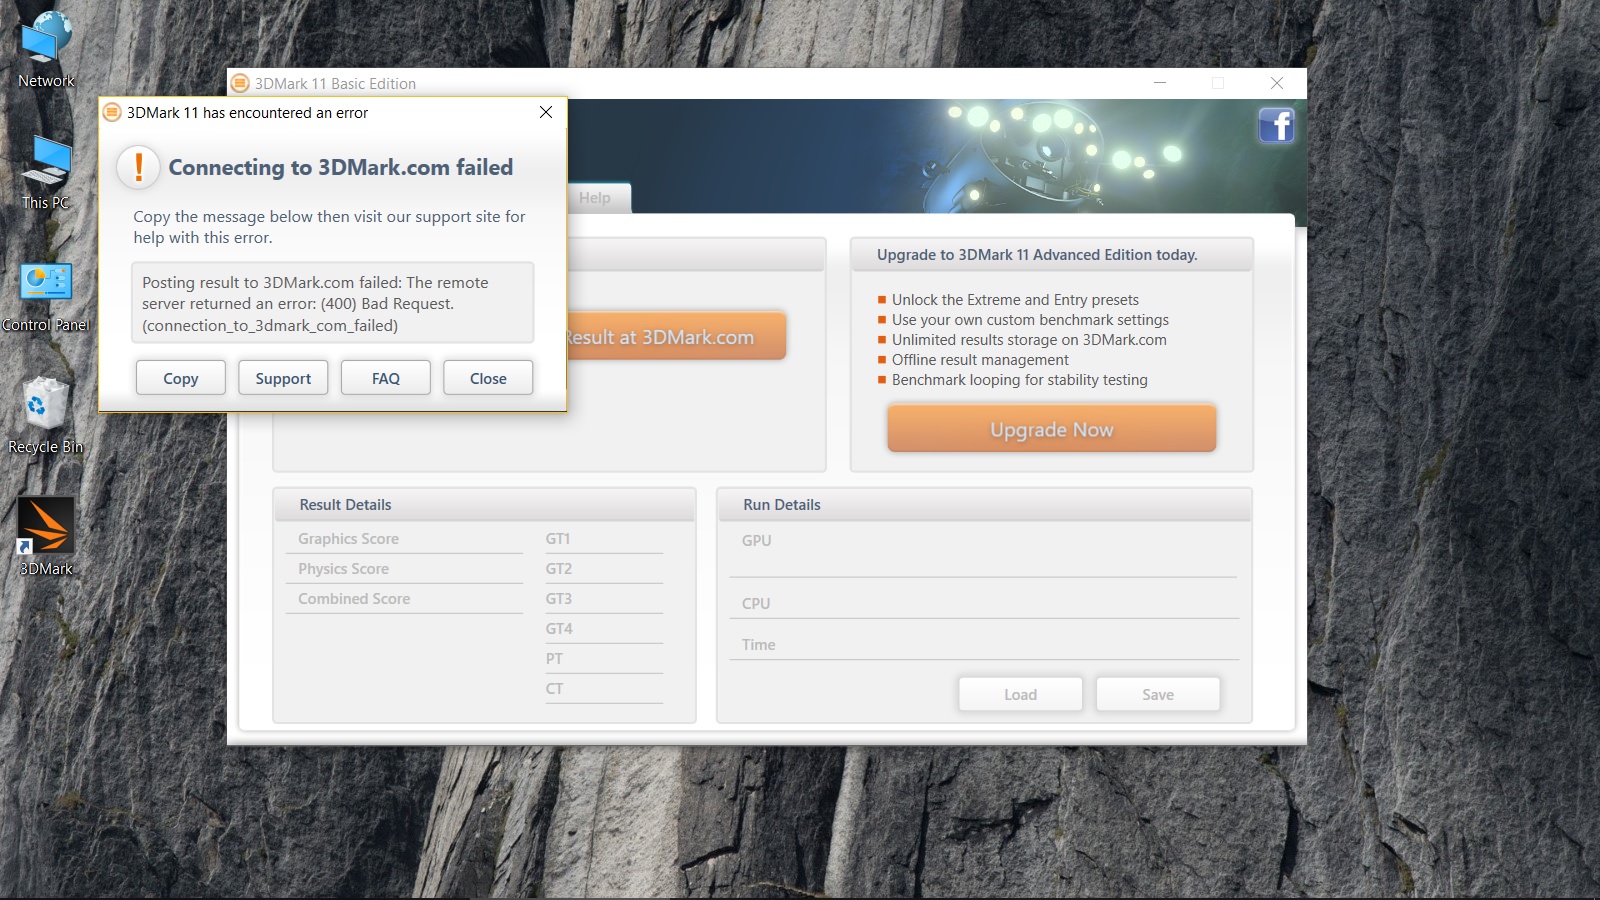The height and width of the screenshot is (900, 1600).
Task: Launch 3DMark desktop shortcut
Action: click(46, 537)
